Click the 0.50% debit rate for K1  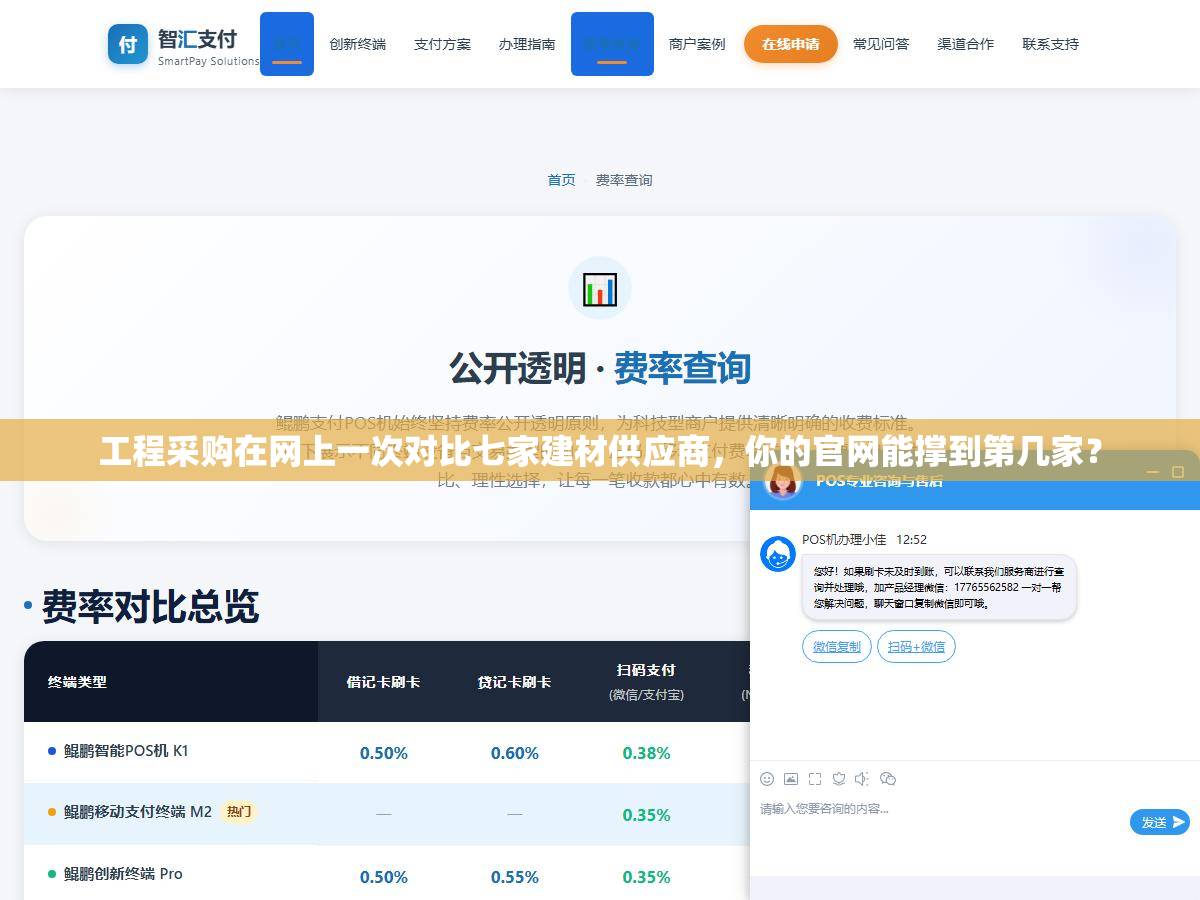[x=384, y=753]
